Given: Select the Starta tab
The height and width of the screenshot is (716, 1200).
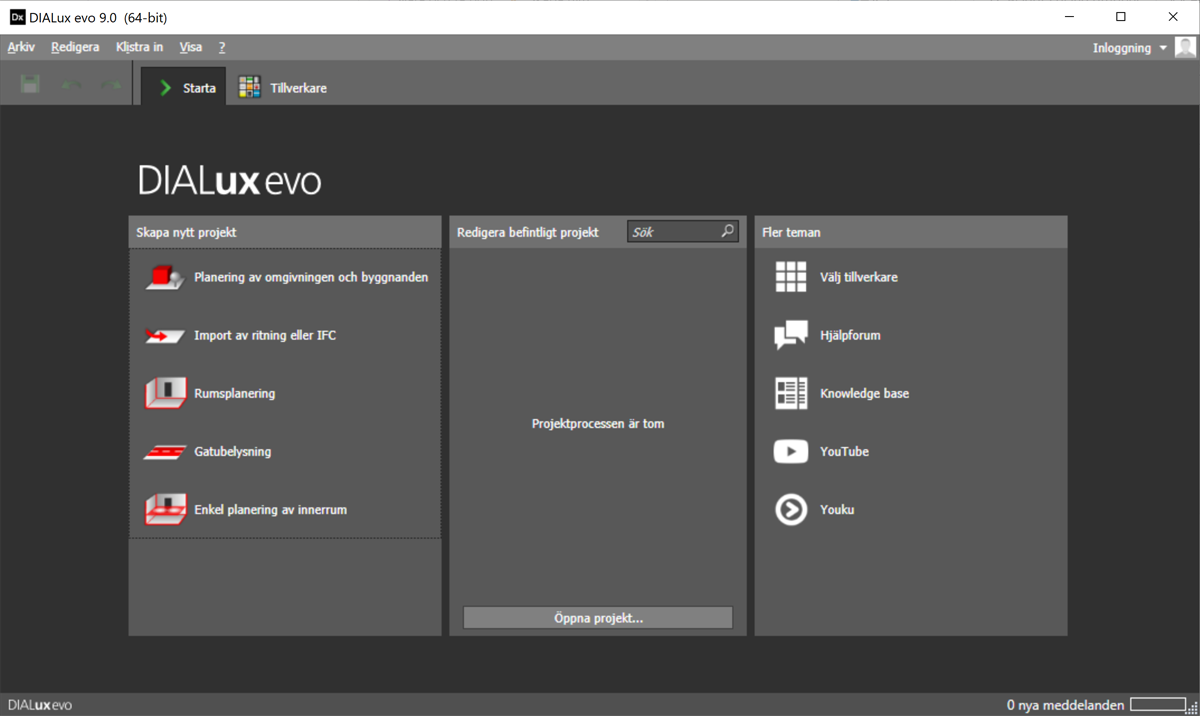Looking at the screenshot, I should pos(185,88).
